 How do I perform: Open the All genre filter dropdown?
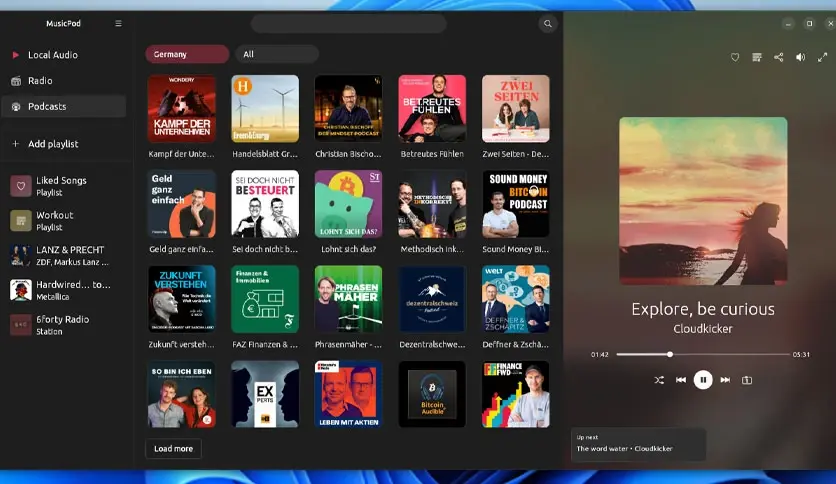(277, 54)
